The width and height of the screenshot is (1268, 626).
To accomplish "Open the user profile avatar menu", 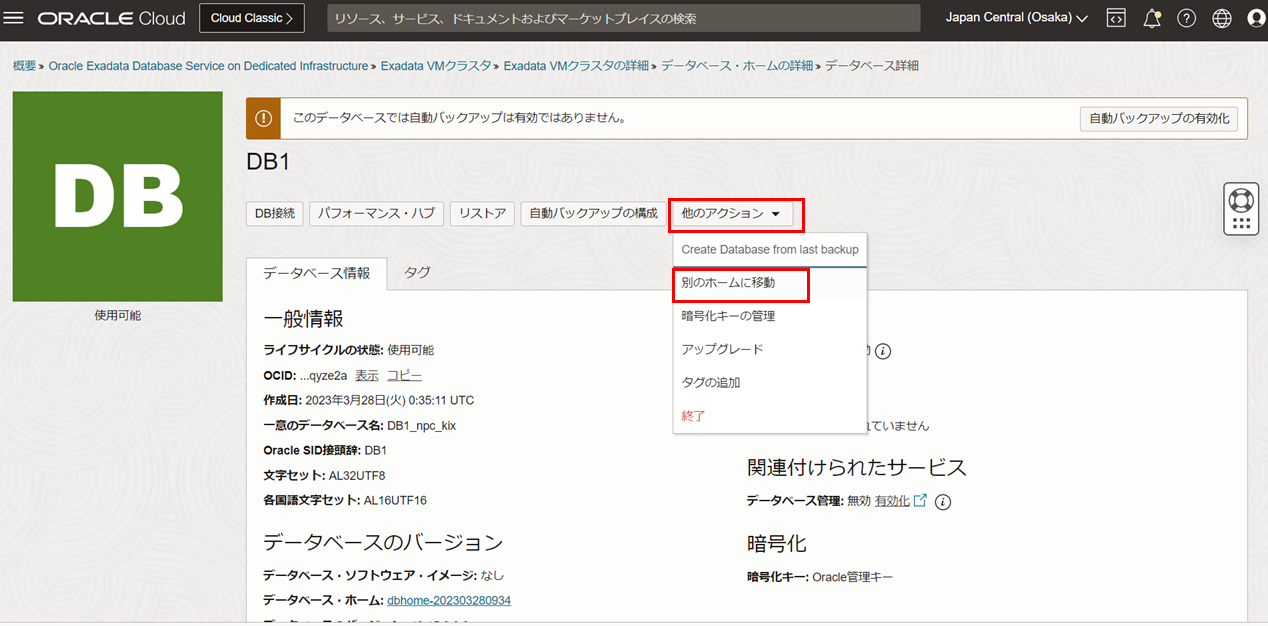I will click(x=1256, y=18).
